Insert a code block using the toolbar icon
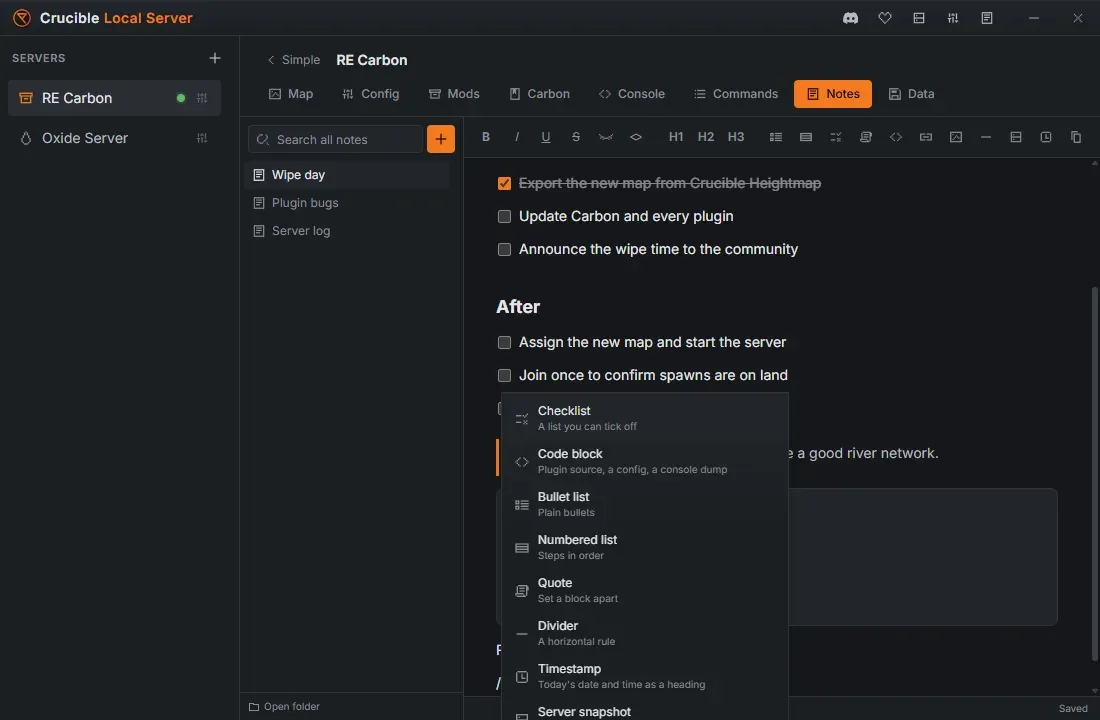 click(x=896, y=137)
